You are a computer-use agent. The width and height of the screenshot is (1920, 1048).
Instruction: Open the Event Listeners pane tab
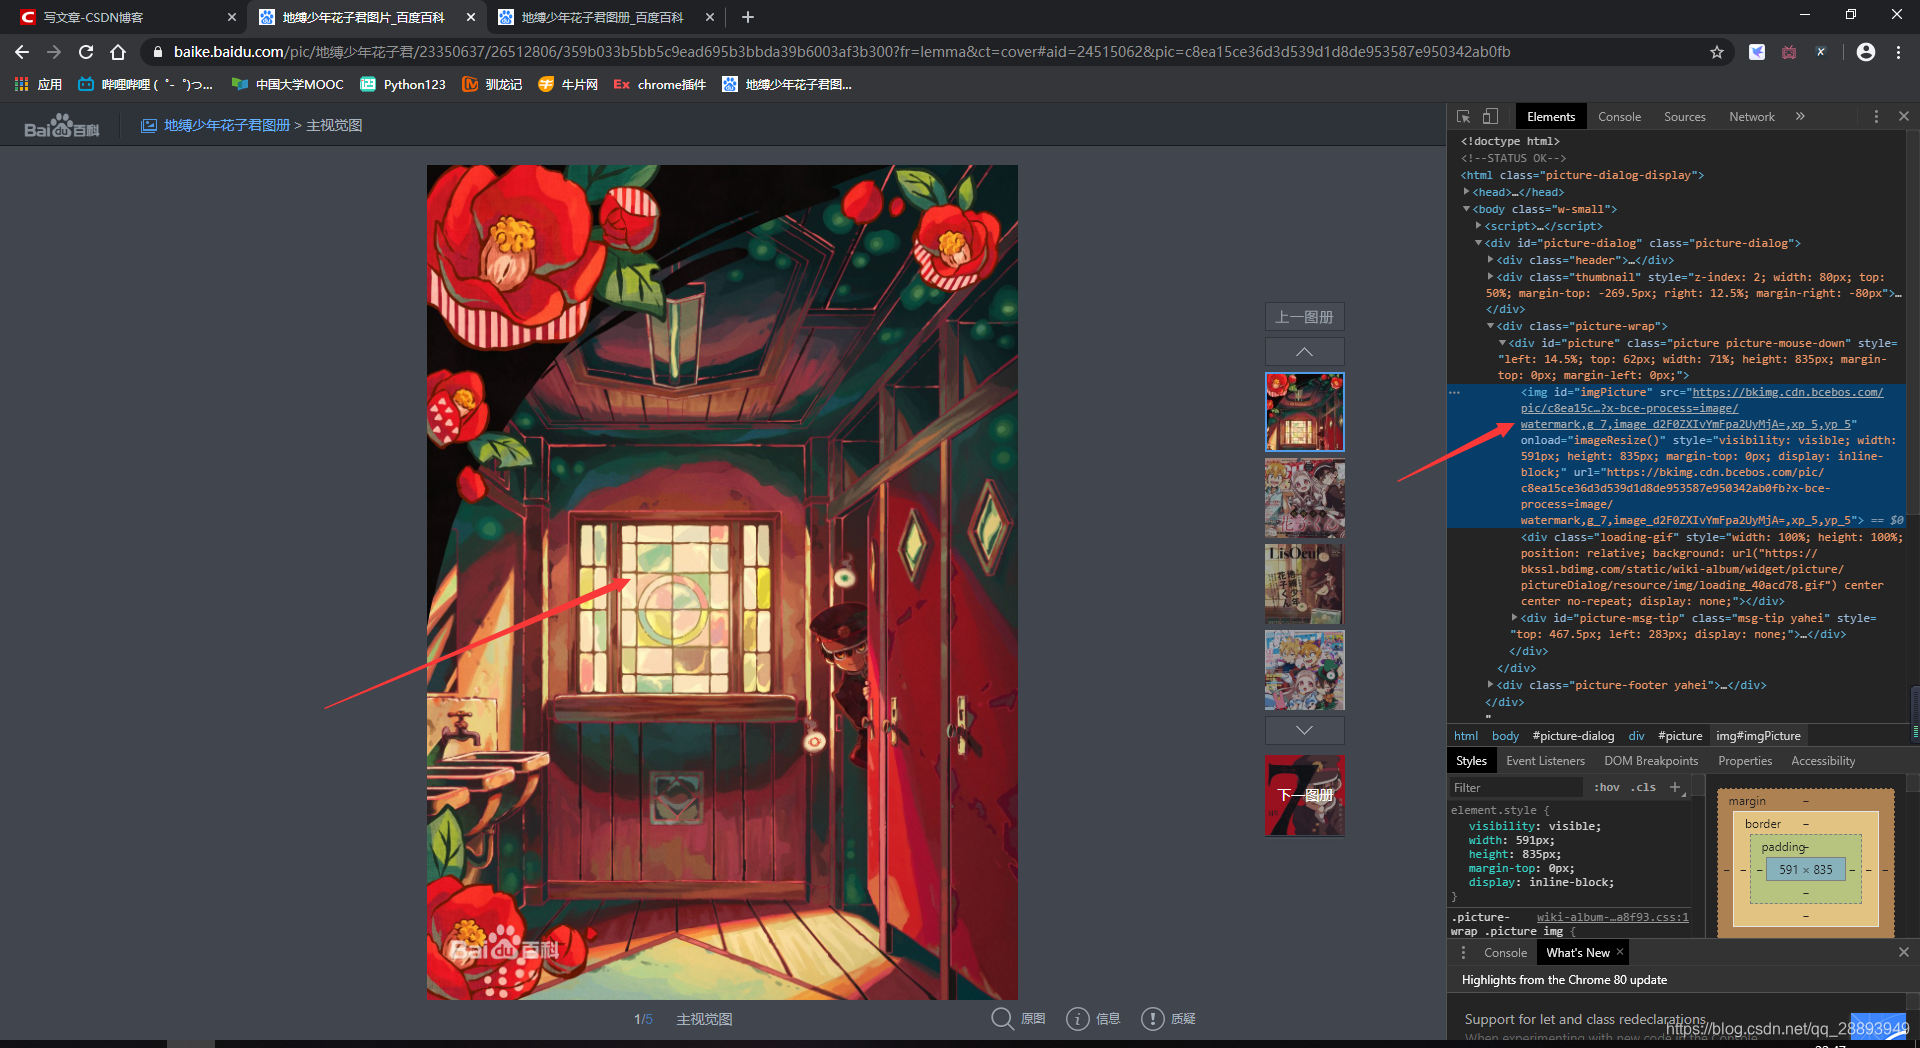click(1545, 761)
